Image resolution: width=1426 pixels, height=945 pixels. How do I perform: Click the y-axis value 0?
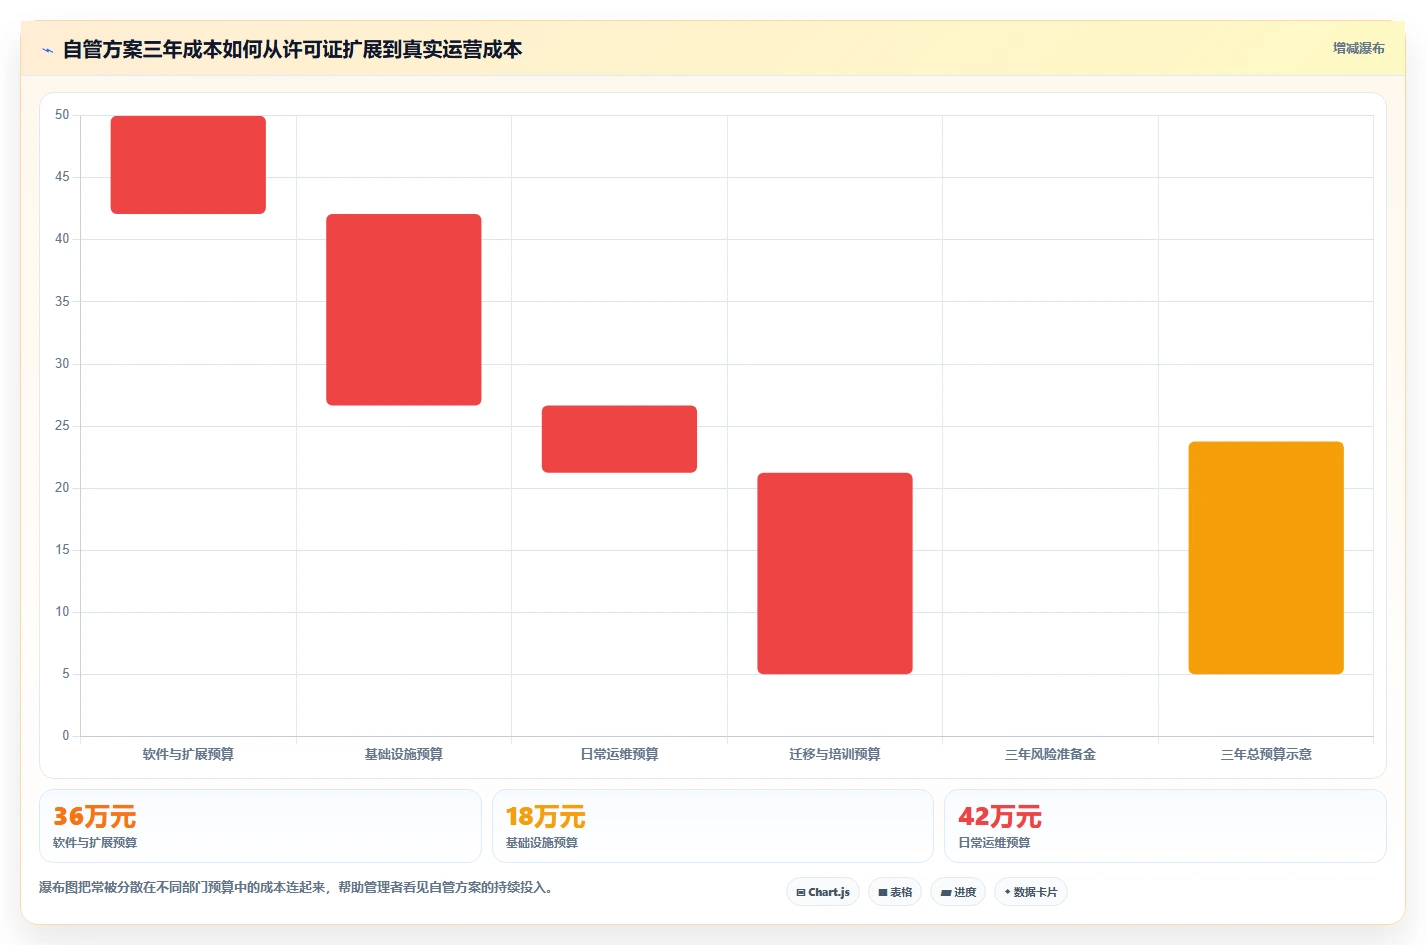click(66, 736)
